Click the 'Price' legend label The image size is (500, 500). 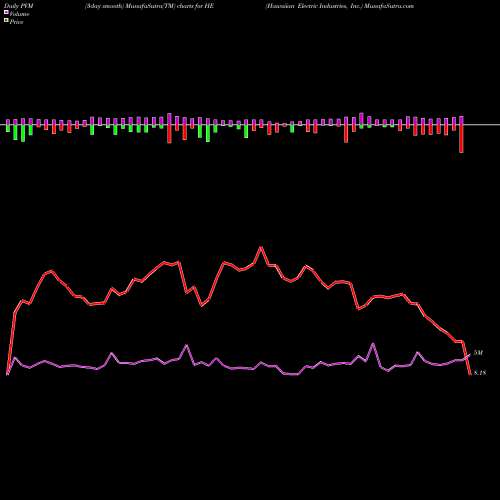16,22
